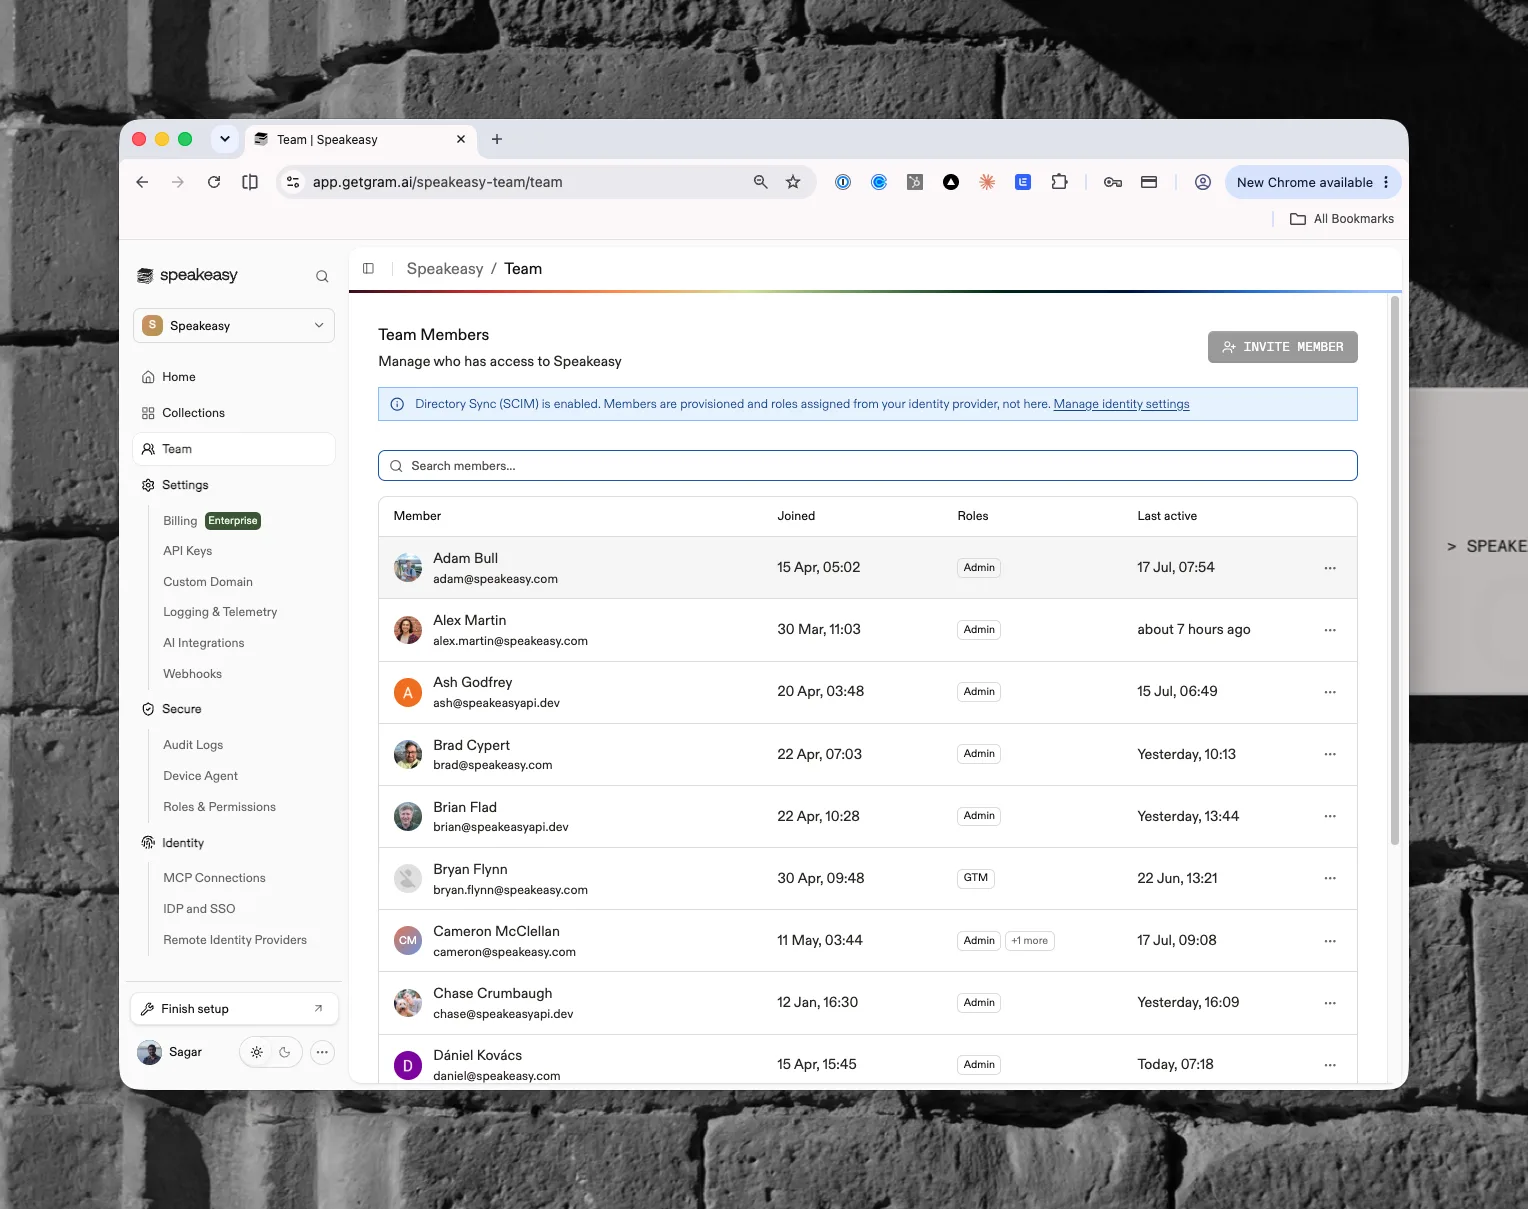
Task: Open the Chrome extensions puzzle icon
Action: 1059,182
